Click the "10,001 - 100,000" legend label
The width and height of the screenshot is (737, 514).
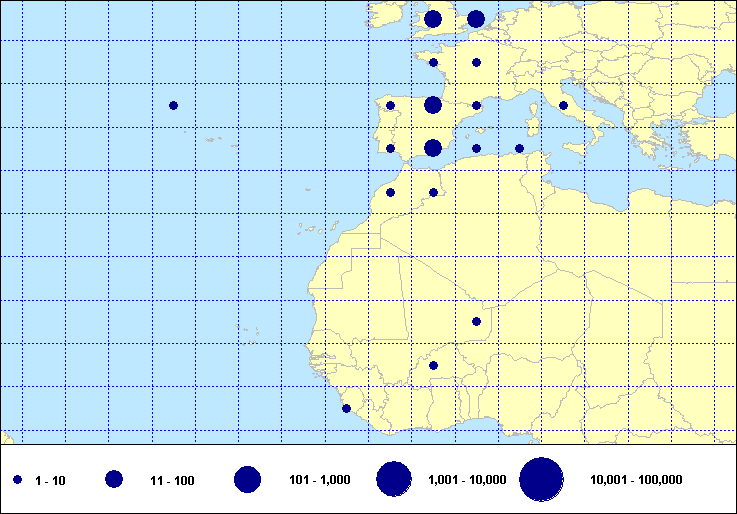(x=636, y=481)
